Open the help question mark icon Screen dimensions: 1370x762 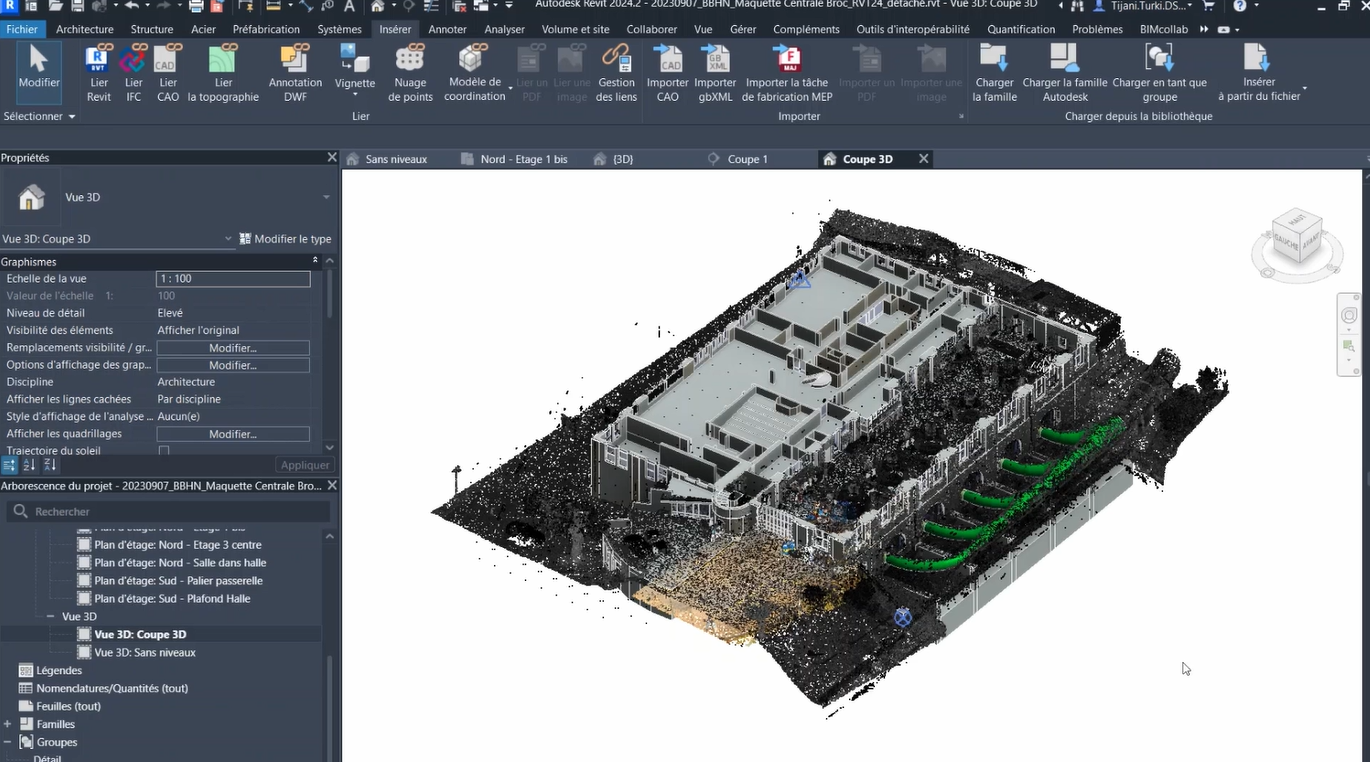point(1240,6)
